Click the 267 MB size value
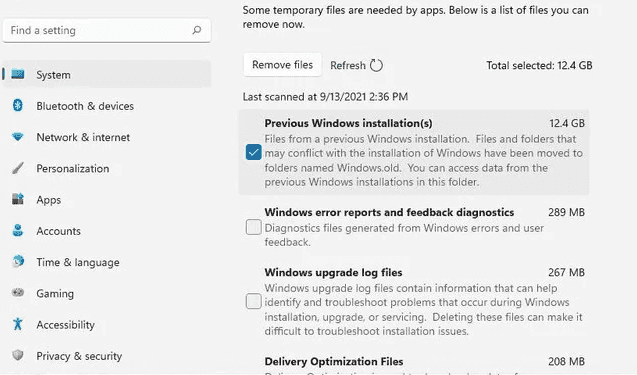637x375 pixels. point(566,272)
